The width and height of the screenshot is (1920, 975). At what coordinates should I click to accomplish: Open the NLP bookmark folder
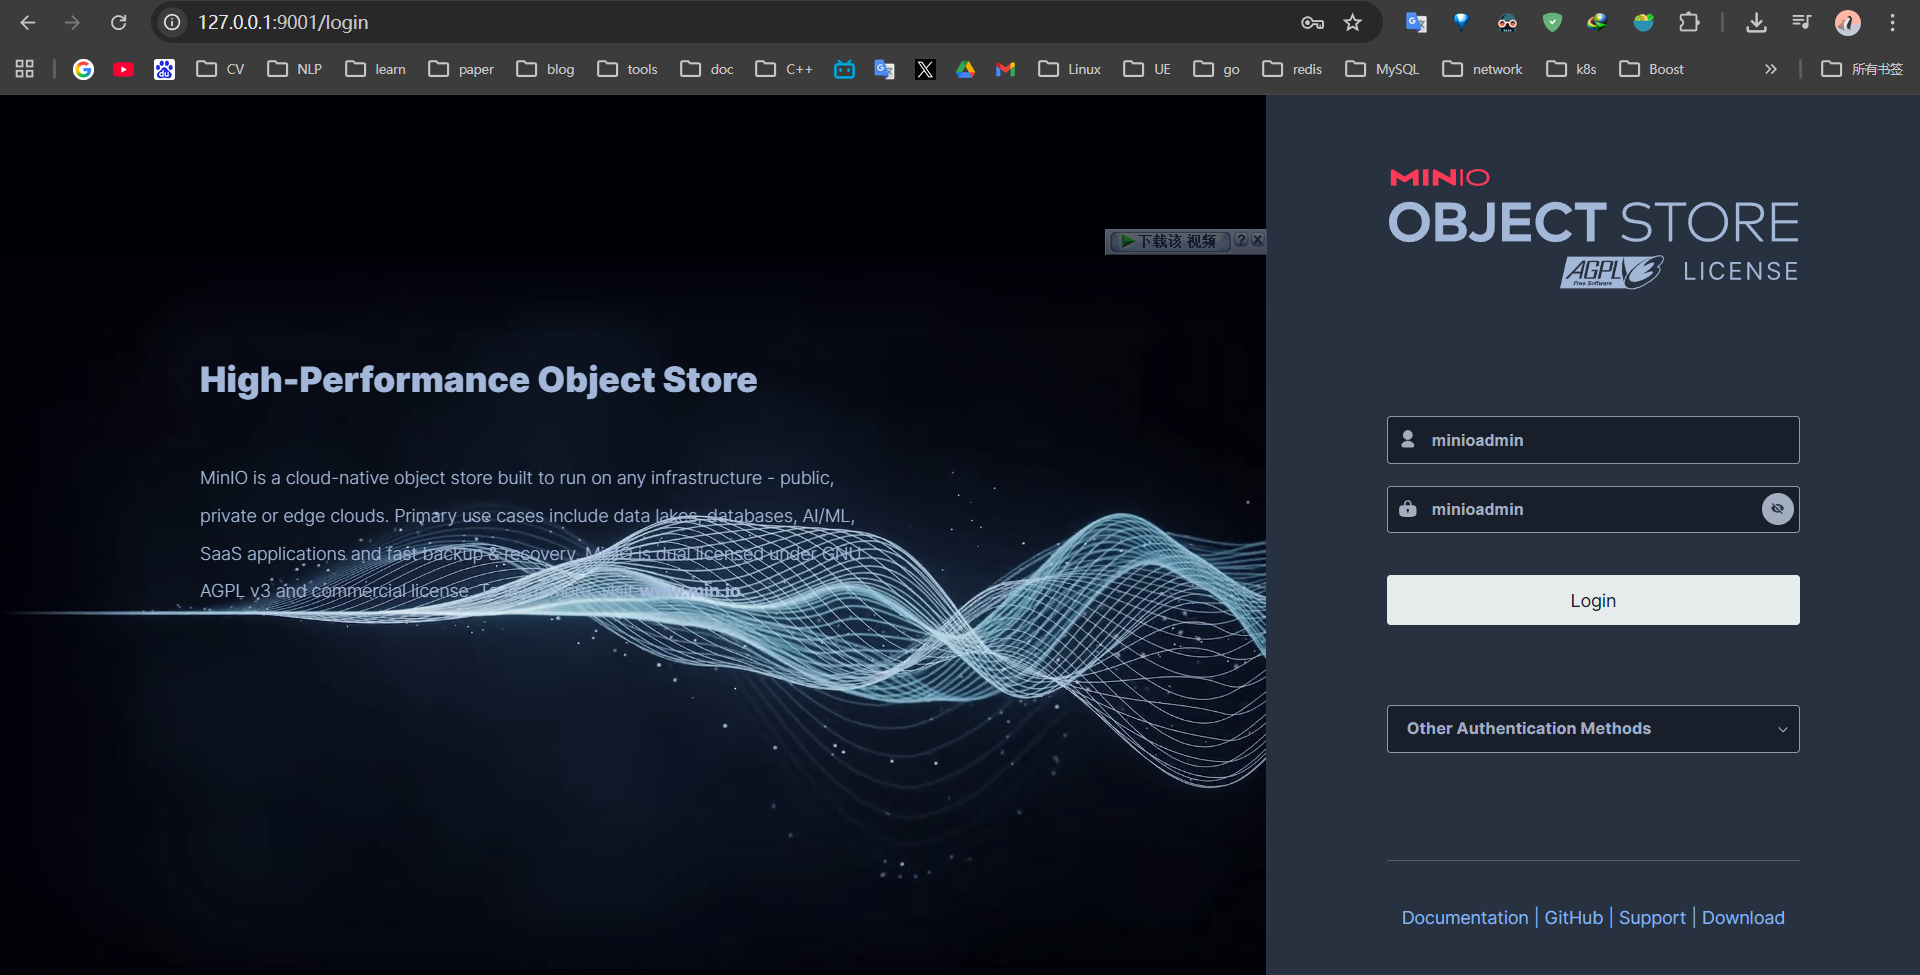coord(295,69)
